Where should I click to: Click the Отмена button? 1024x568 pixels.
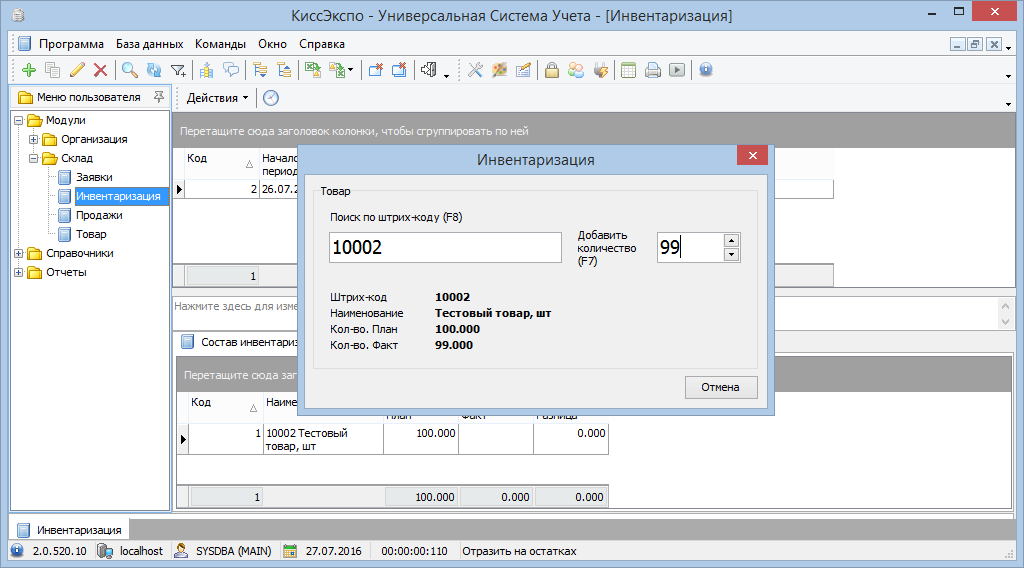(720, 387)
